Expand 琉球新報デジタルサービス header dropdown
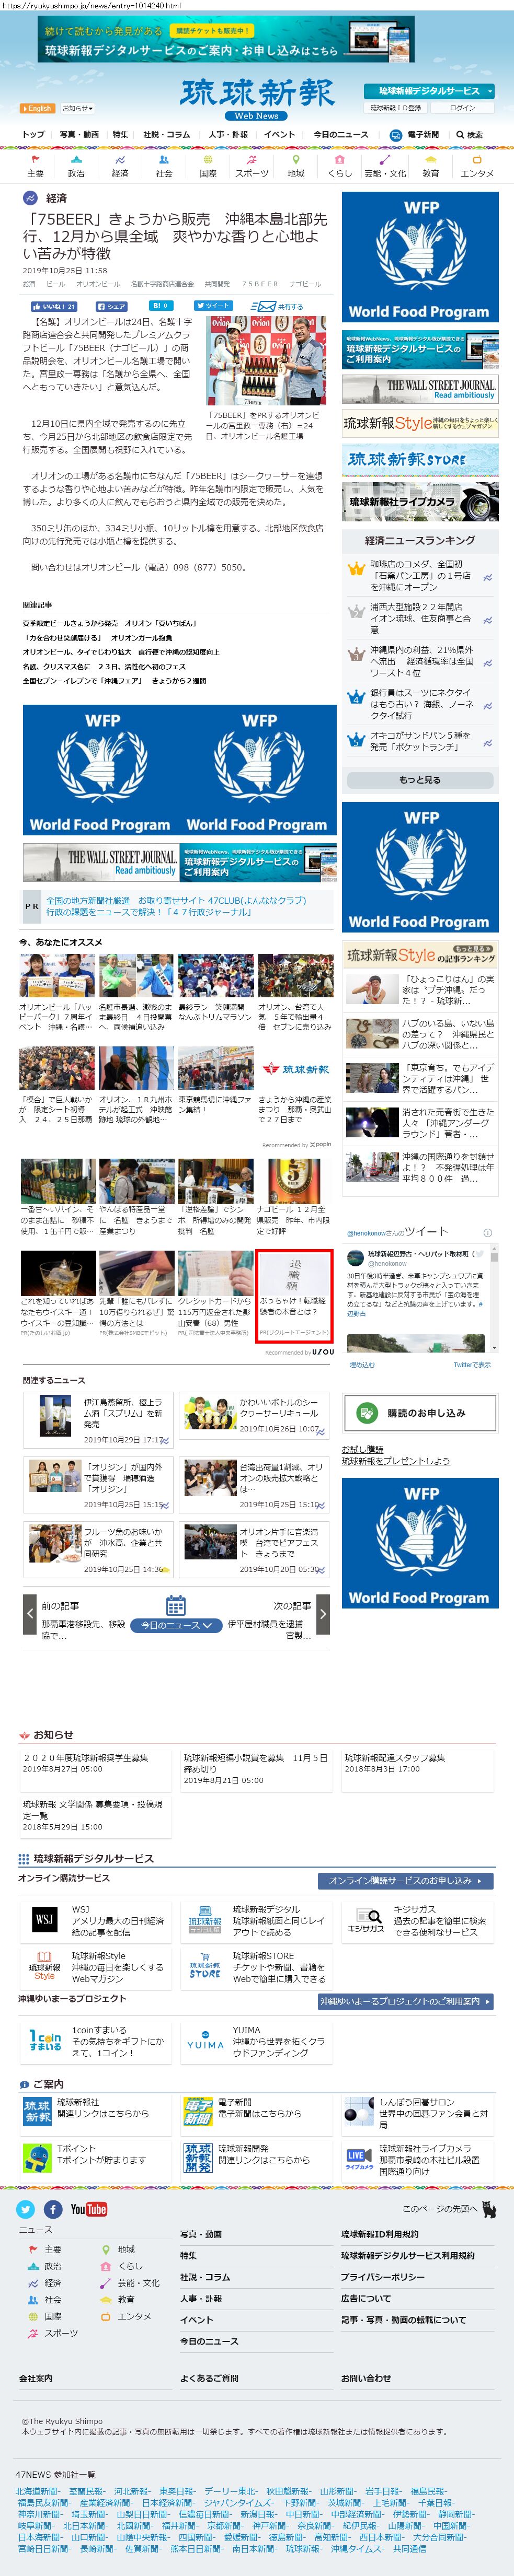The height and width of the screenshot is (2576, 514). (x=429, y=91)
